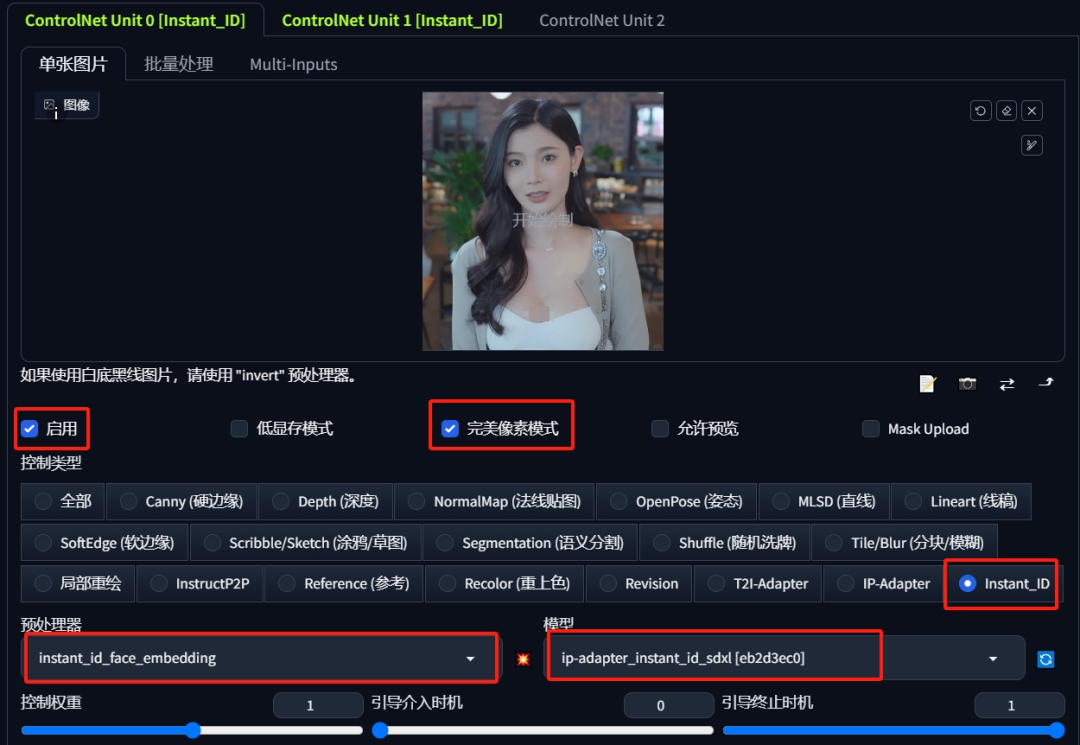Image resolution: width=1080 pixels, height=745 pixels.
Task: Click the 引导介入时机 value field
Action: [x=669, y=705]
